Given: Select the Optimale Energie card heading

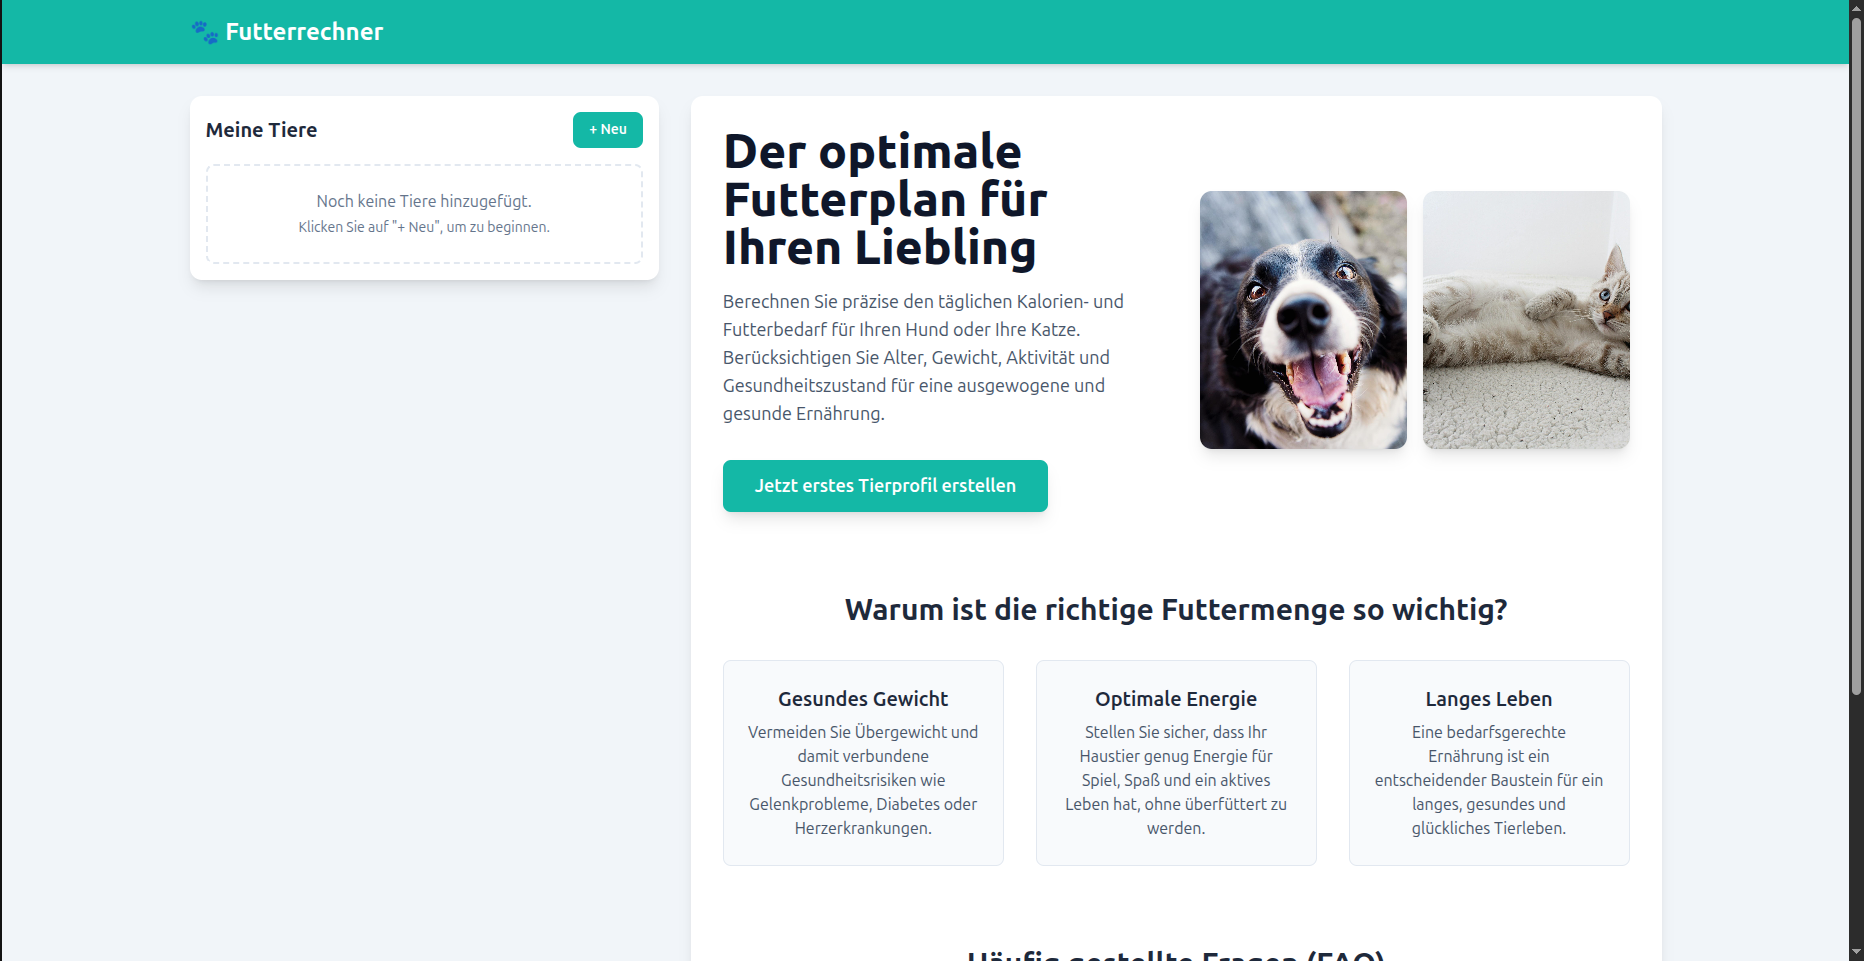Looking at the screenshot, I should [x=1175, y=699].
